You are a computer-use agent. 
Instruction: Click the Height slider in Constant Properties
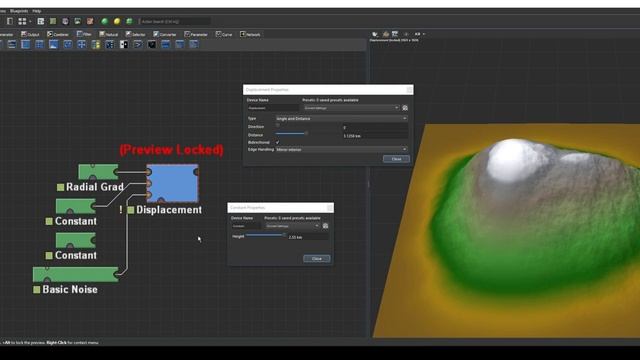coord(266,235)
